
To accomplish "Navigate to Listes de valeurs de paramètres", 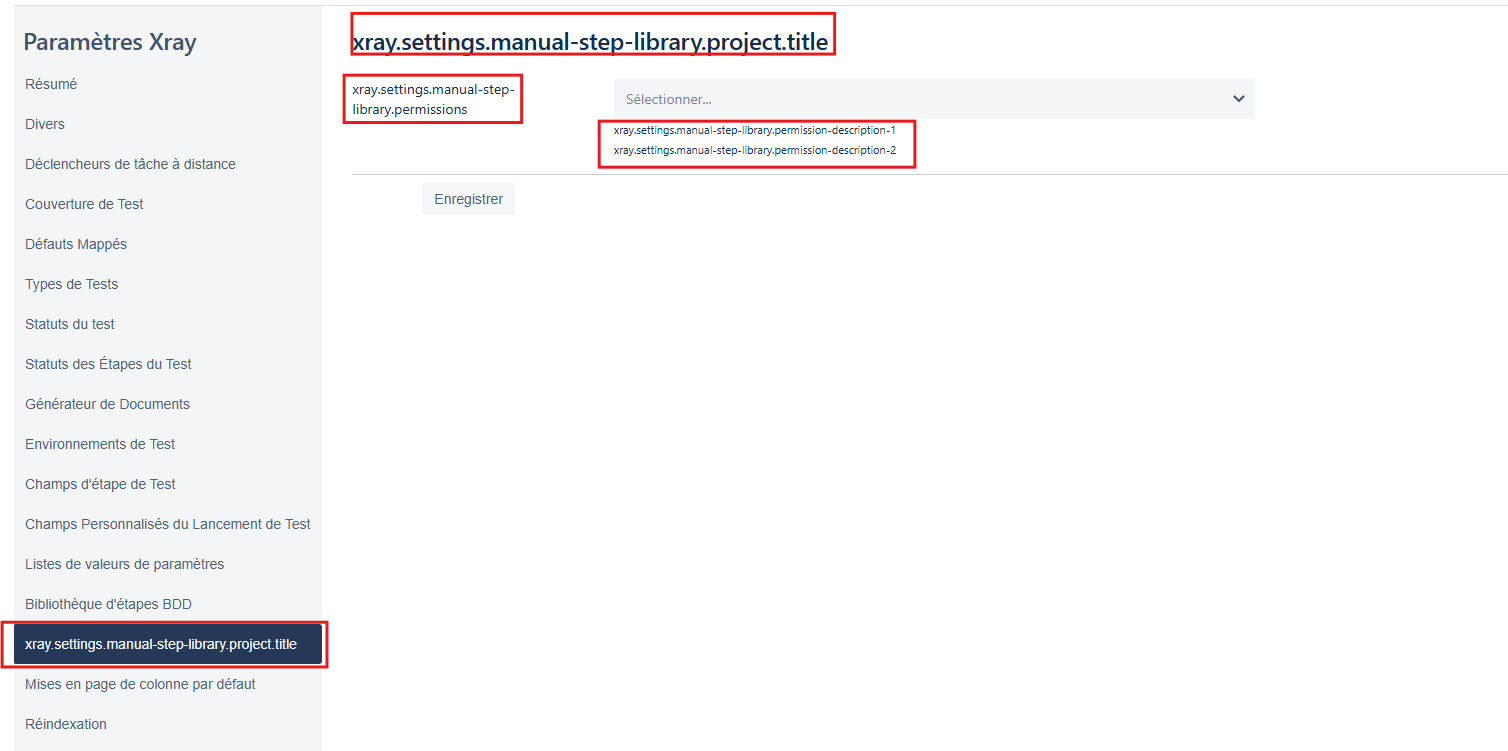I will coord(124,564).
